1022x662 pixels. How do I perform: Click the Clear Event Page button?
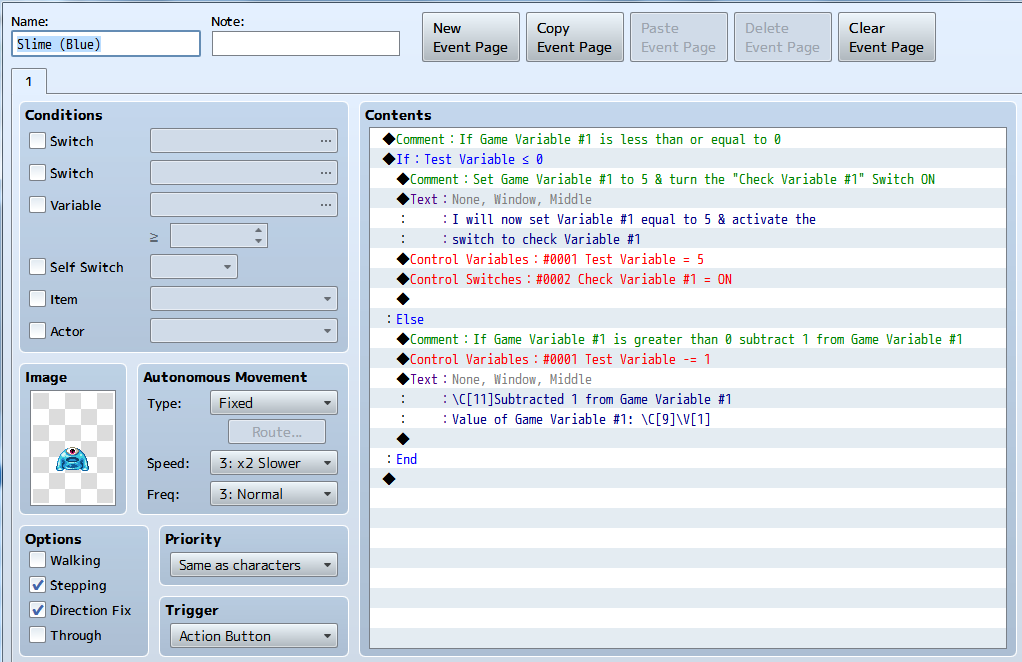point(886,38)
